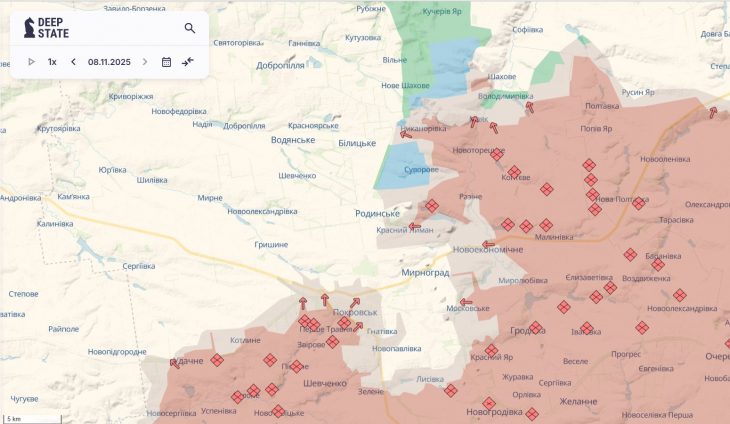This screenshot has width=730, height=424.
Task: Click the 5 km scale bar
Action: click(x=17, y=417)
